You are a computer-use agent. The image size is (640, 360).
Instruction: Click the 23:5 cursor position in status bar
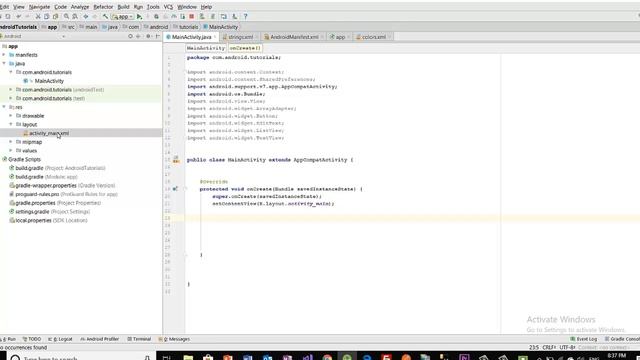point(534,347)
